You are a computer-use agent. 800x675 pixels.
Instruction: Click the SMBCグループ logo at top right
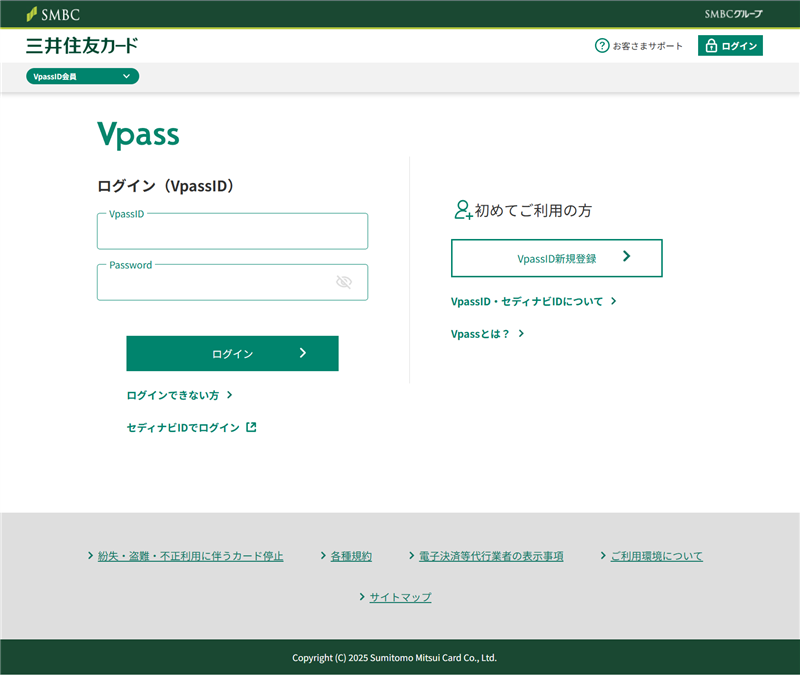pyautogui.click(x=733, y=14)
